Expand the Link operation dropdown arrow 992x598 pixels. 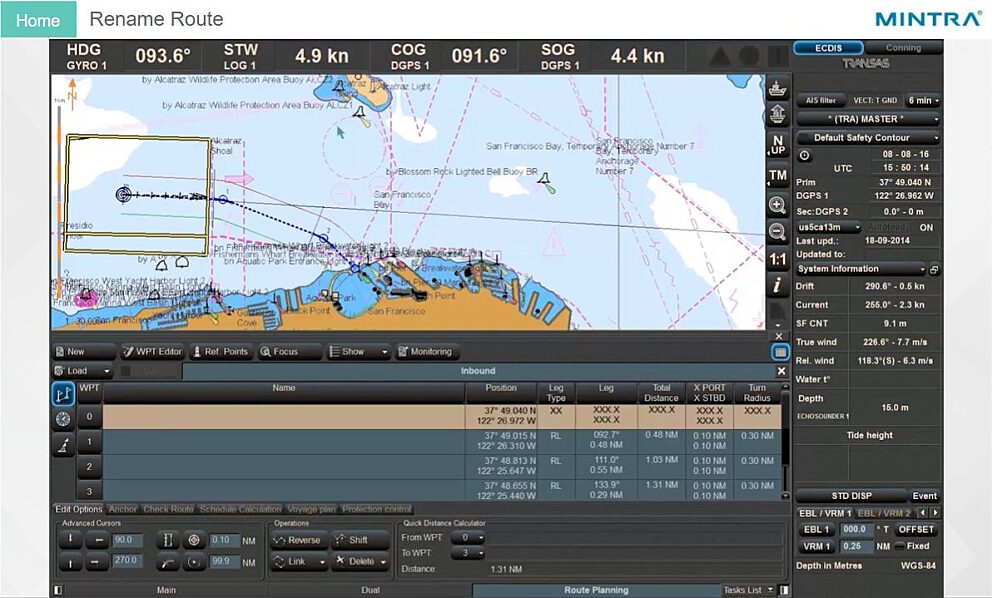coord(322,562)
